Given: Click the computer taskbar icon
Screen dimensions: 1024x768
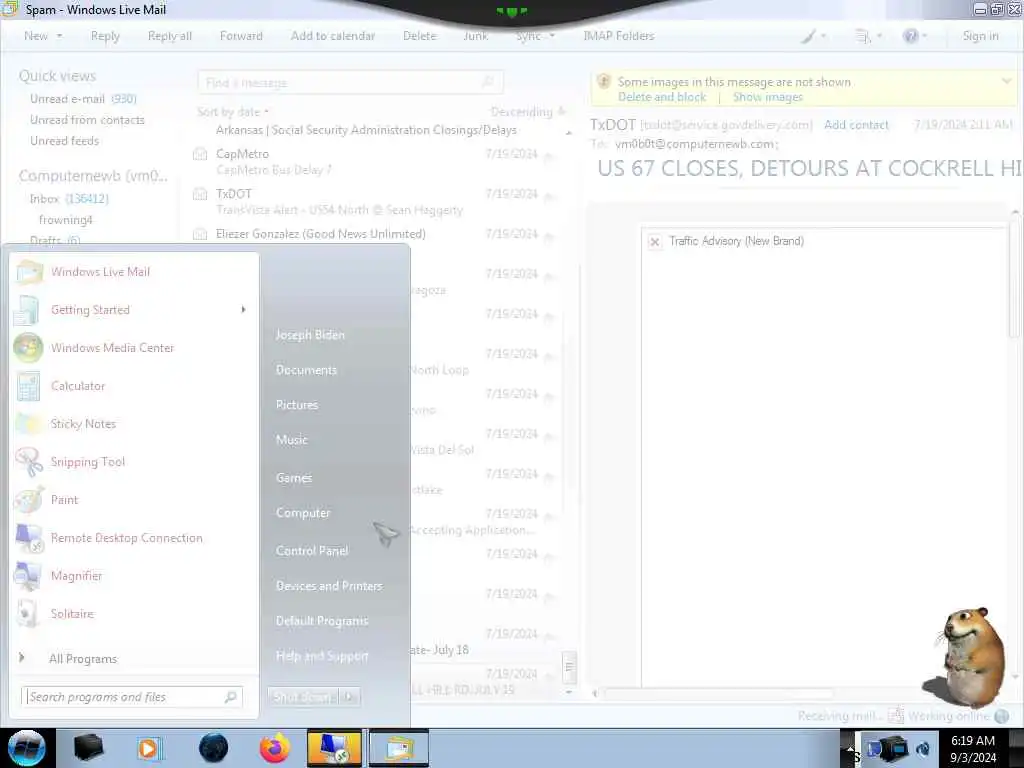Looking at the screenshot, I should coord(334,748).
